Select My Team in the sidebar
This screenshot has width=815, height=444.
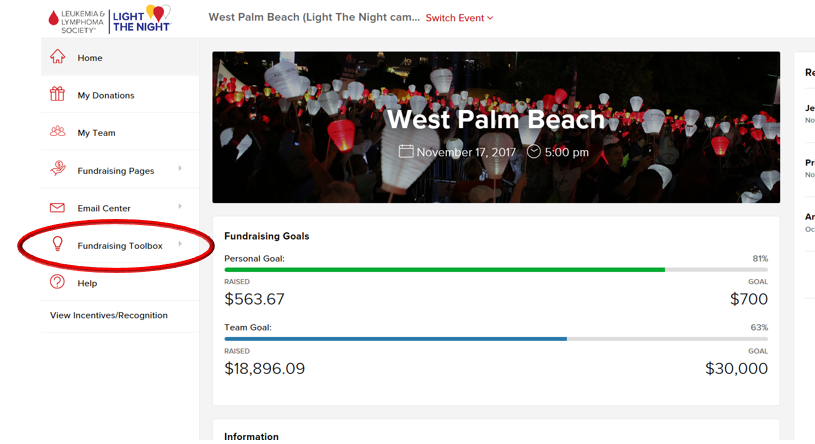pyautogui.click(x=120, y=132)
